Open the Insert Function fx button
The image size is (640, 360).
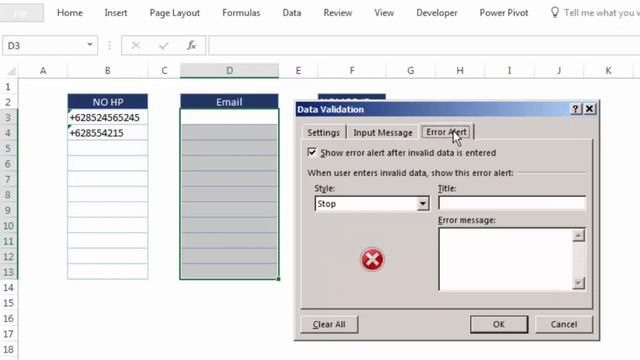[191, 45]
